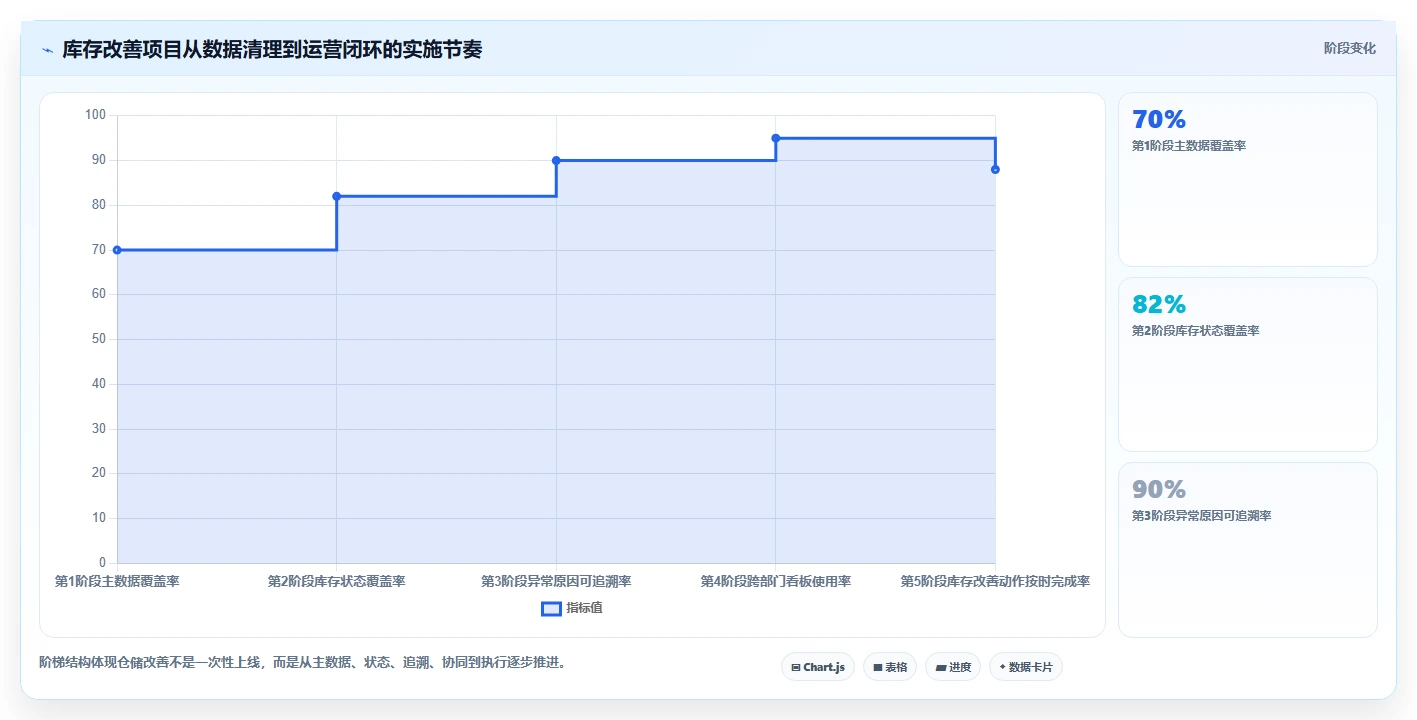
Task: Click x-axis label 第2阶段库存状态覆盖率
Action: [x=336, y=581]
